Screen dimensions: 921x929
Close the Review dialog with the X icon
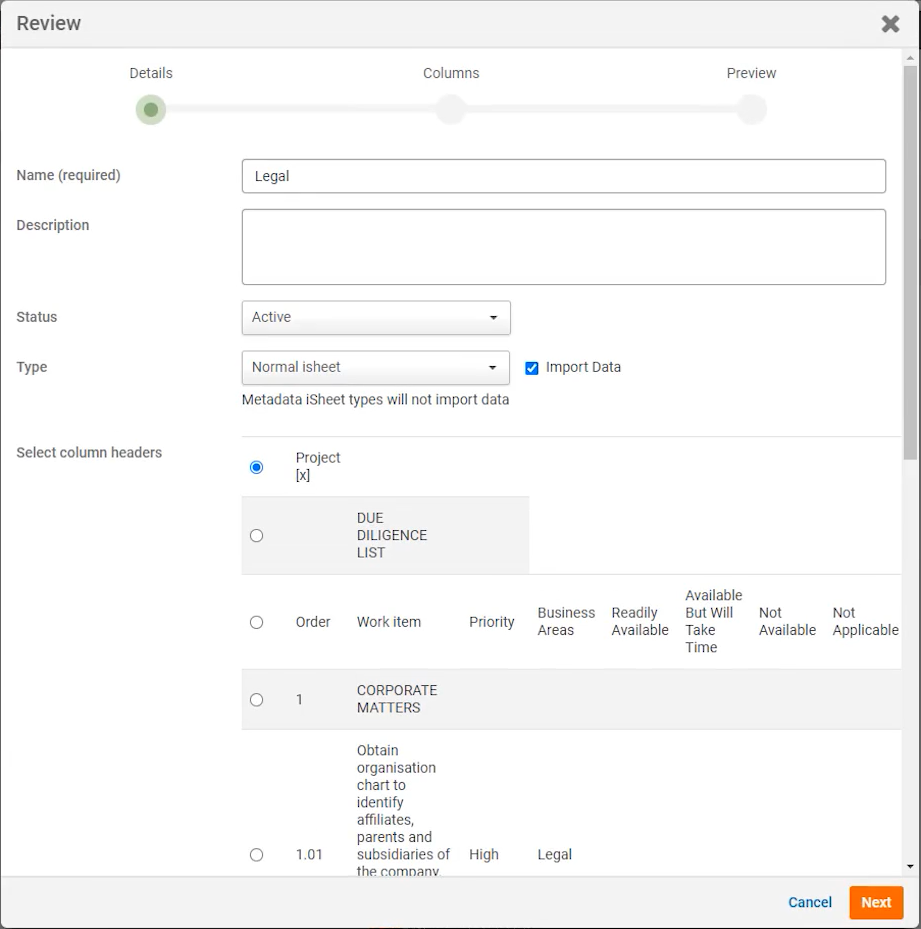click(889, 24)
